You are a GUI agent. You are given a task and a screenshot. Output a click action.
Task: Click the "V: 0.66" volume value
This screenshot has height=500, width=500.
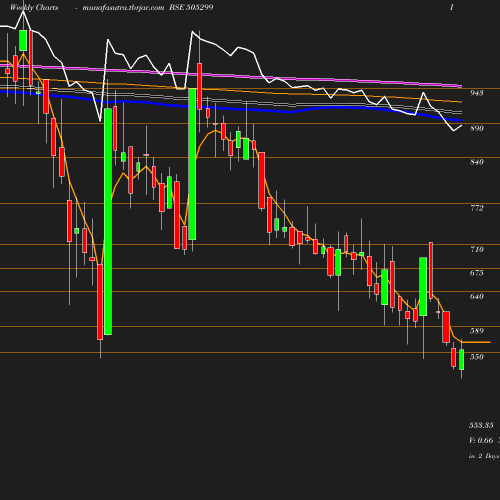481,440
